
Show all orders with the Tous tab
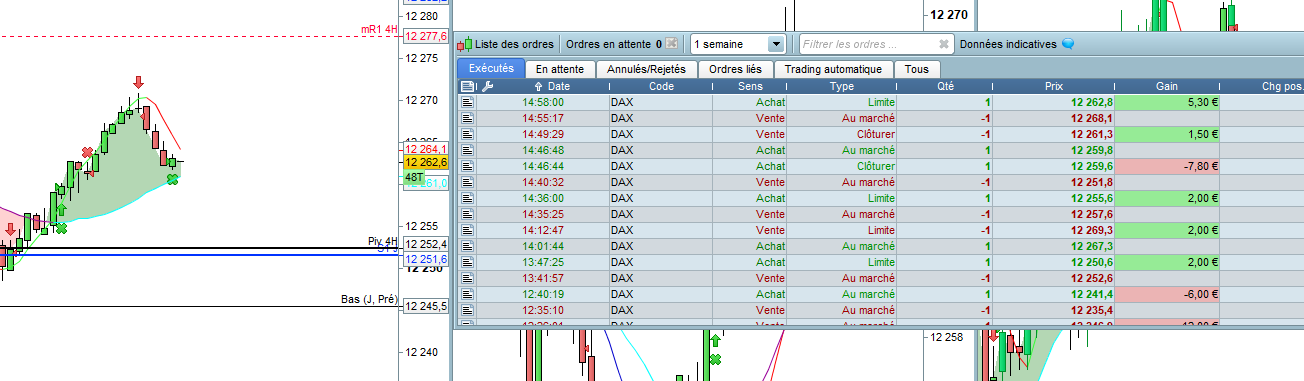[x=916, y=69]
